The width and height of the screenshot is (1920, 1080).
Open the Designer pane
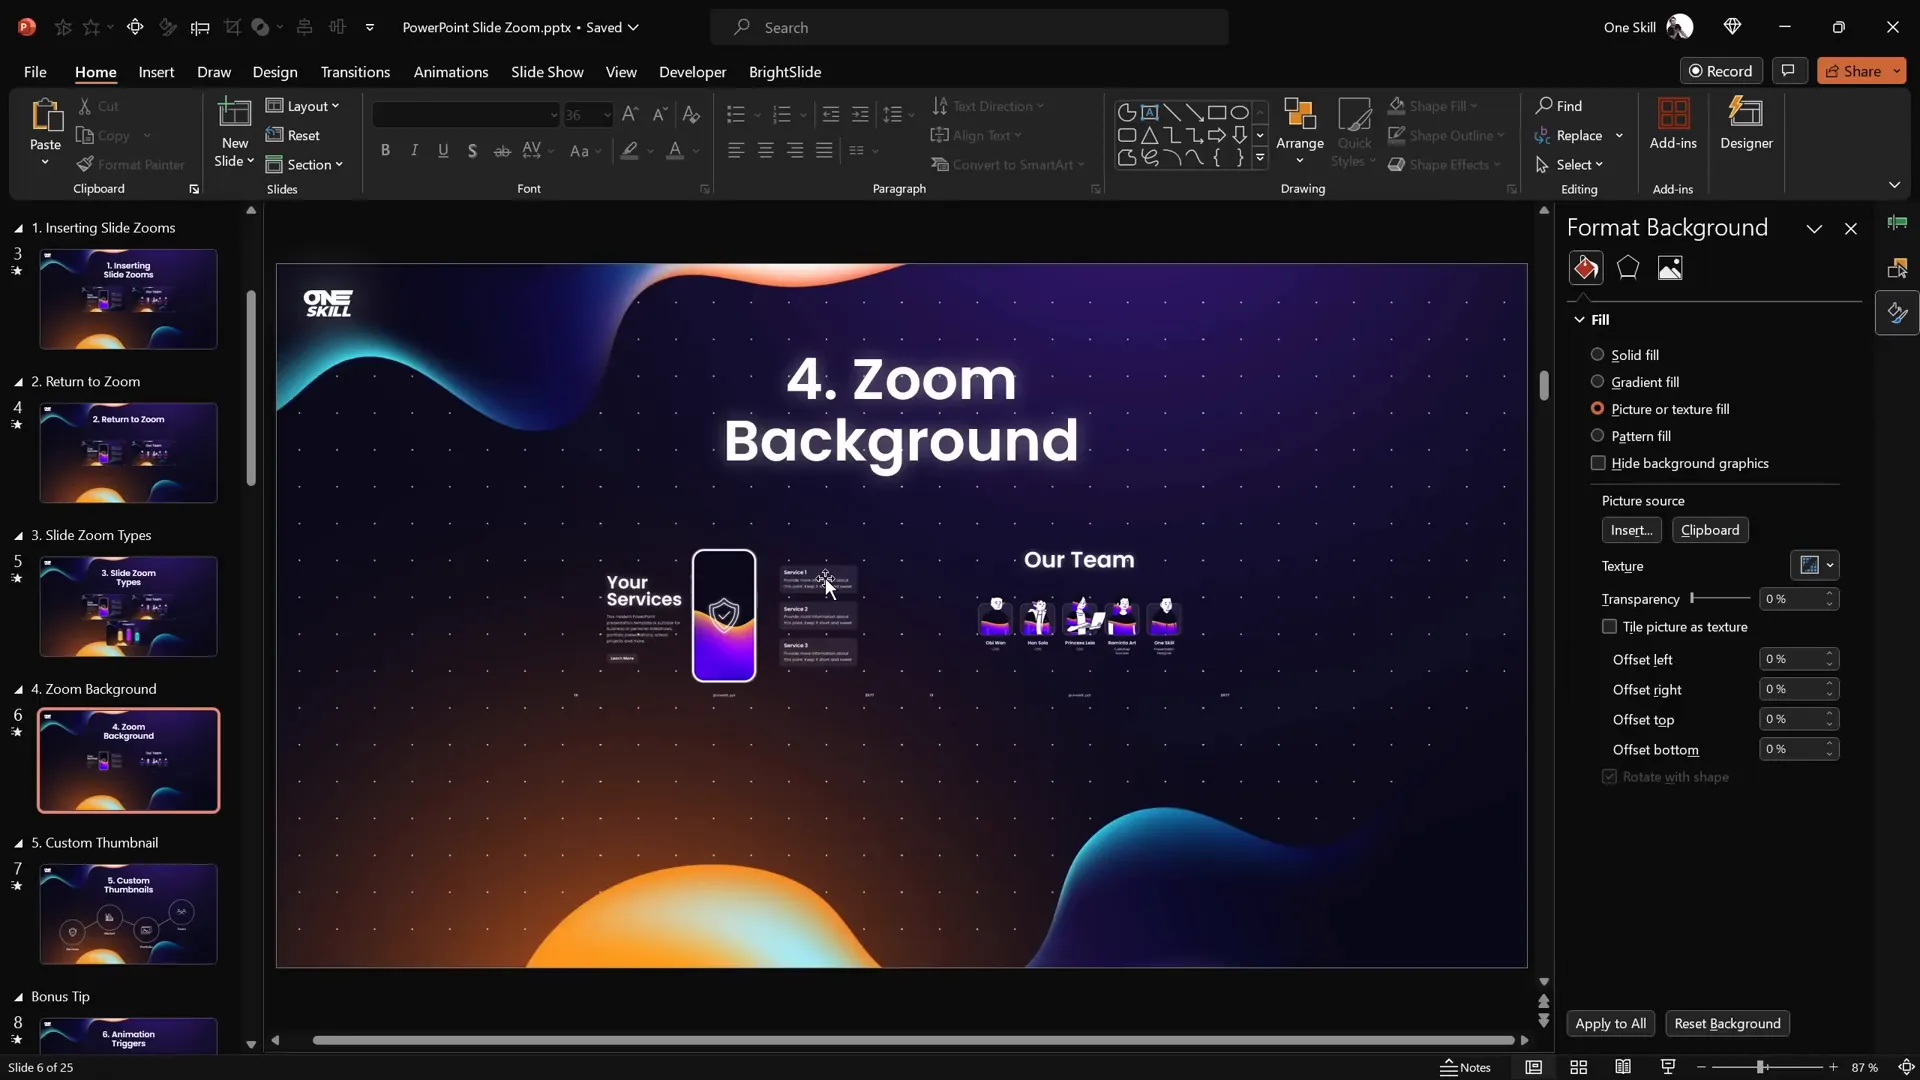pyautogui.click(x=1746, y=124)
